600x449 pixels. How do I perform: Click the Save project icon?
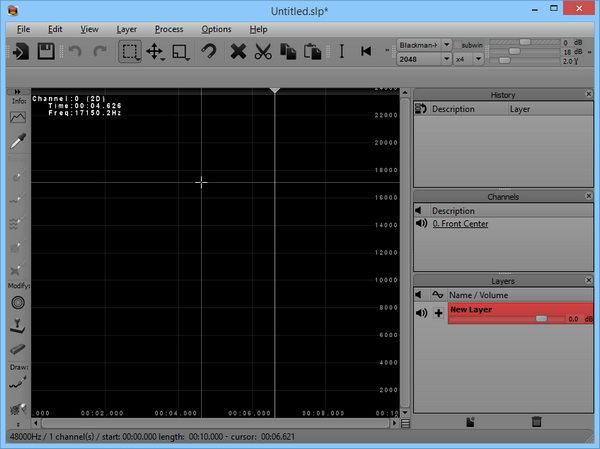pos(46,51)
